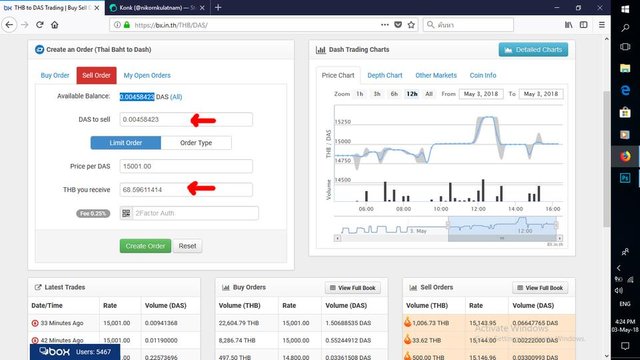This screenshot has width=640, height=360.
Task: Set chart zoom to 12h
Action: point(412,94)
